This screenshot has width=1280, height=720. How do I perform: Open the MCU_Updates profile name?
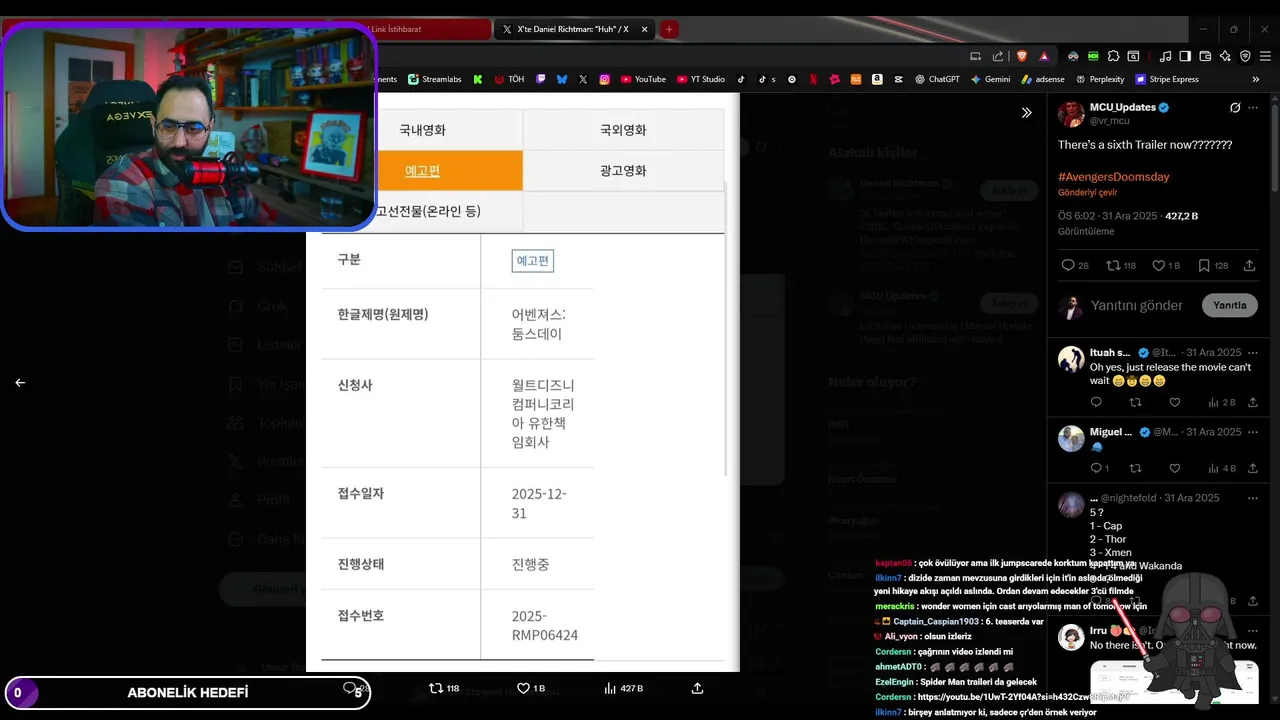1123,107
